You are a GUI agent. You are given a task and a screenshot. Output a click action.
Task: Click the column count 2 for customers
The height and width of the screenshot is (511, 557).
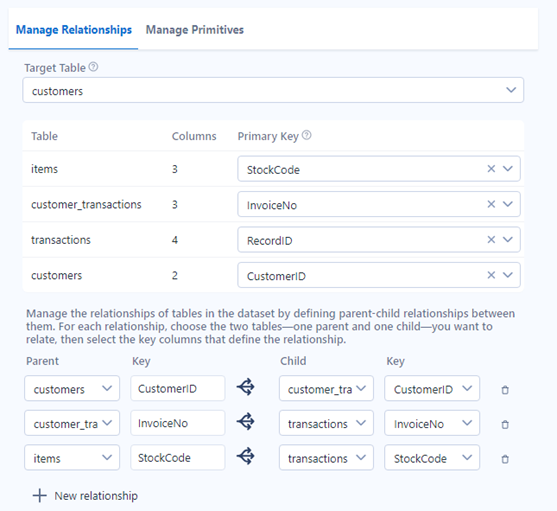click(175, 276)
